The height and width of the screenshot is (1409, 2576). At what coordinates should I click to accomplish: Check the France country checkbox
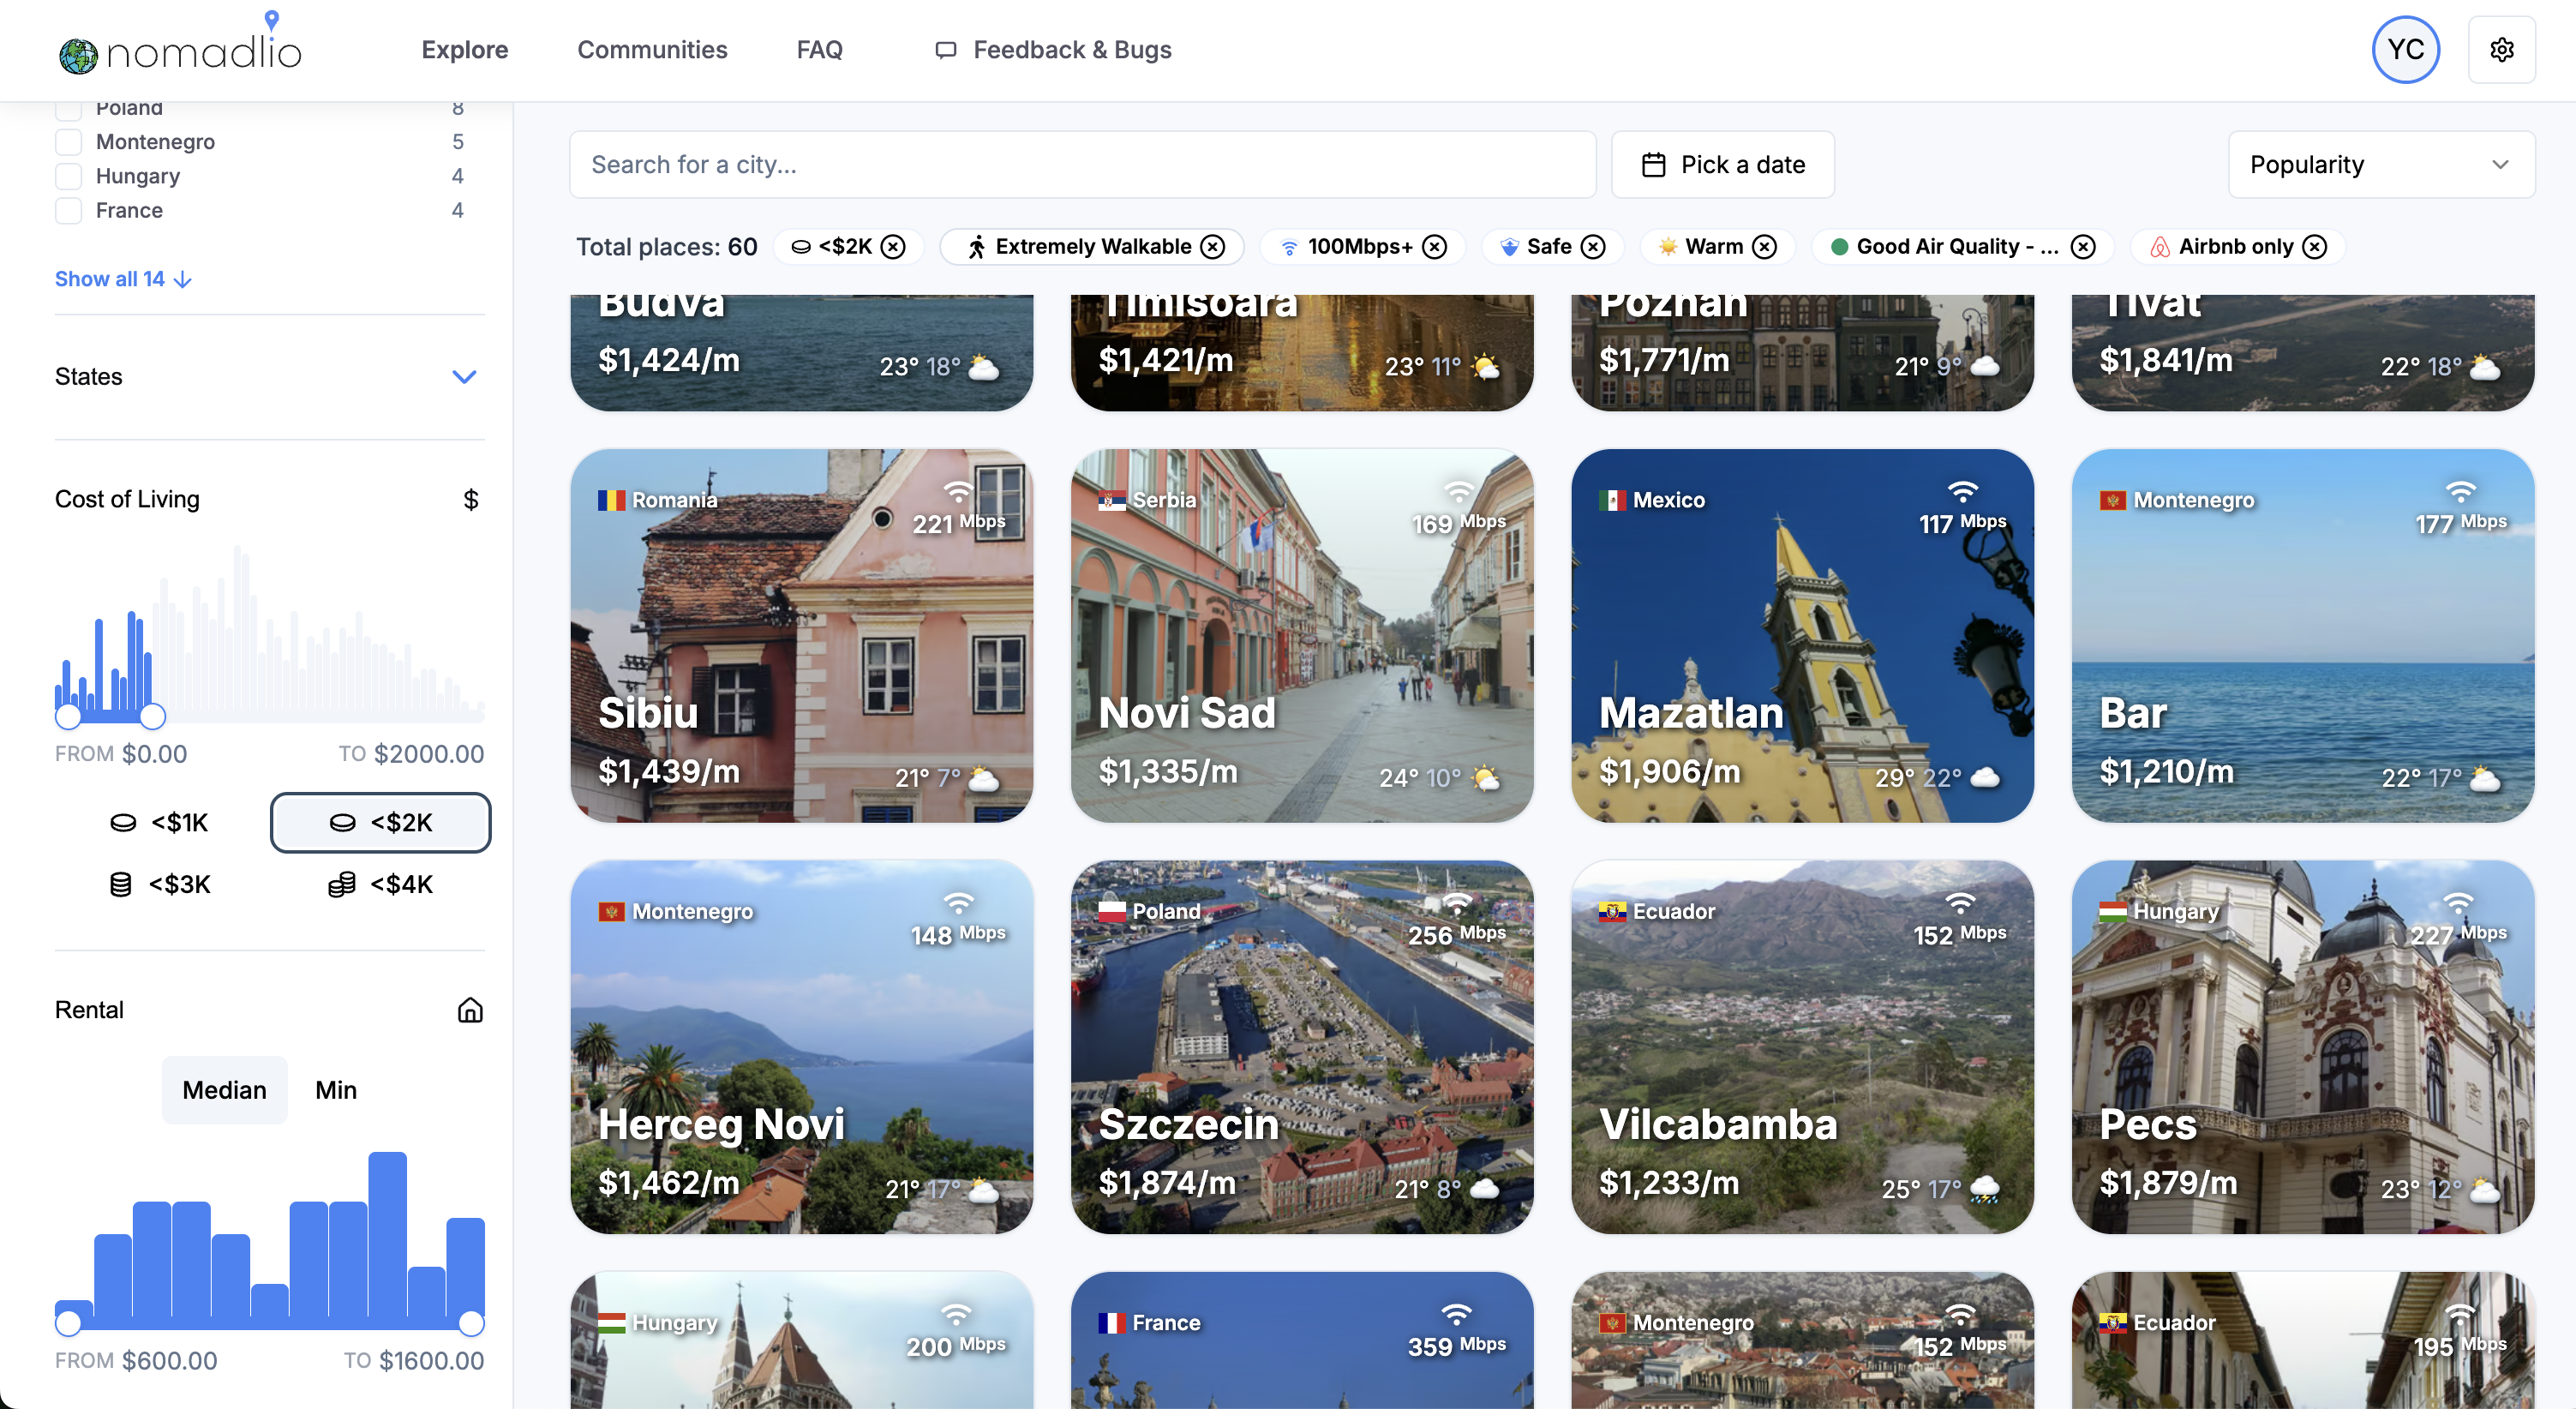click(68, 211)
